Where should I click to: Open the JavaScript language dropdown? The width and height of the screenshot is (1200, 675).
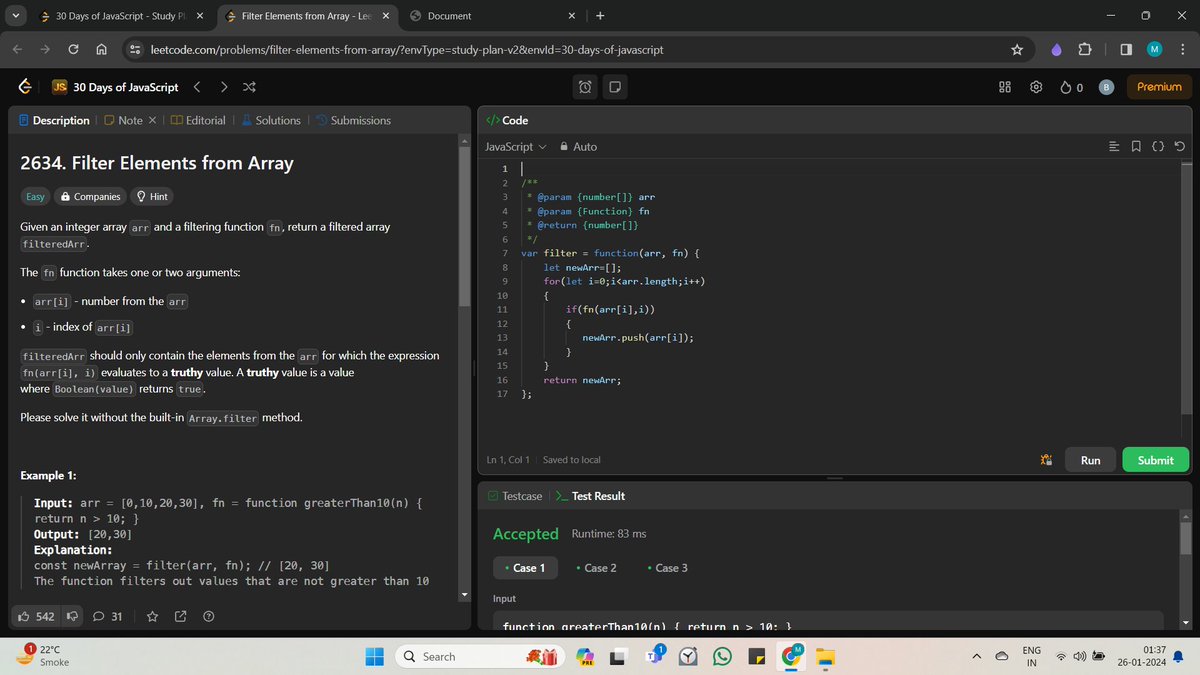[x=514, y=146]
